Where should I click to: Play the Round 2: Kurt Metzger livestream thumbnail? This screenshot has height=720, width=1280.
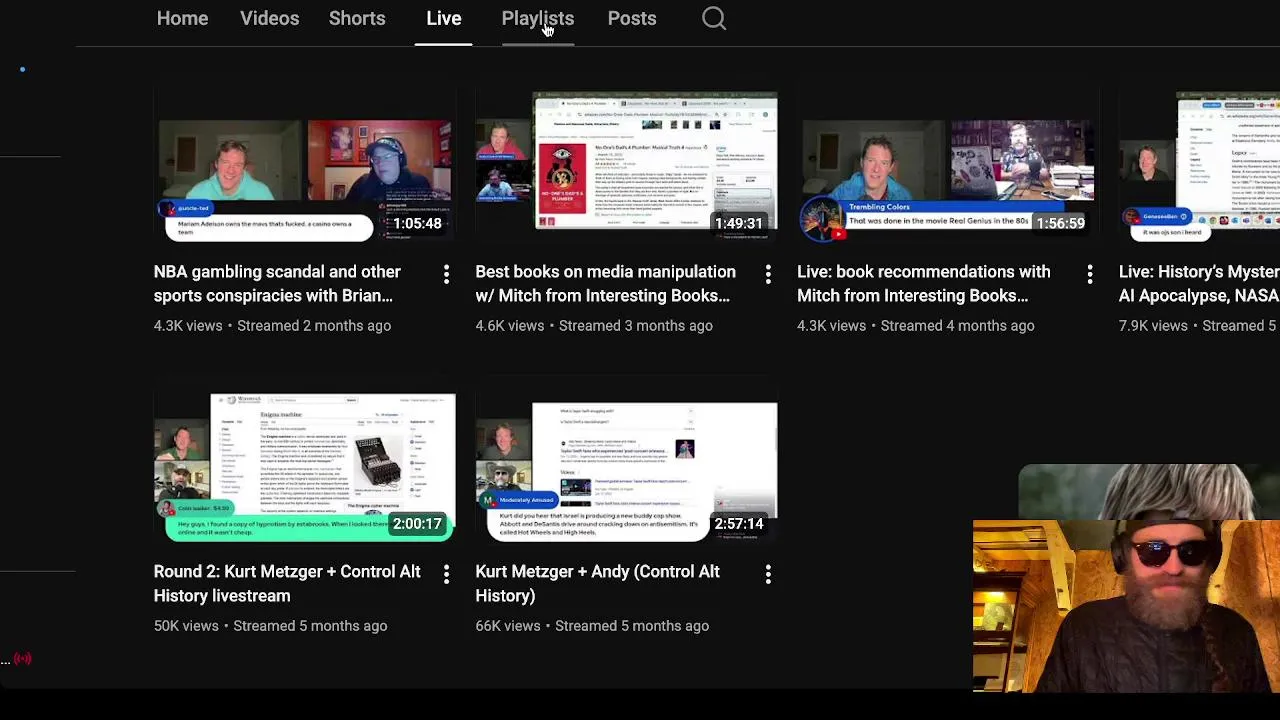pos(304,467)
